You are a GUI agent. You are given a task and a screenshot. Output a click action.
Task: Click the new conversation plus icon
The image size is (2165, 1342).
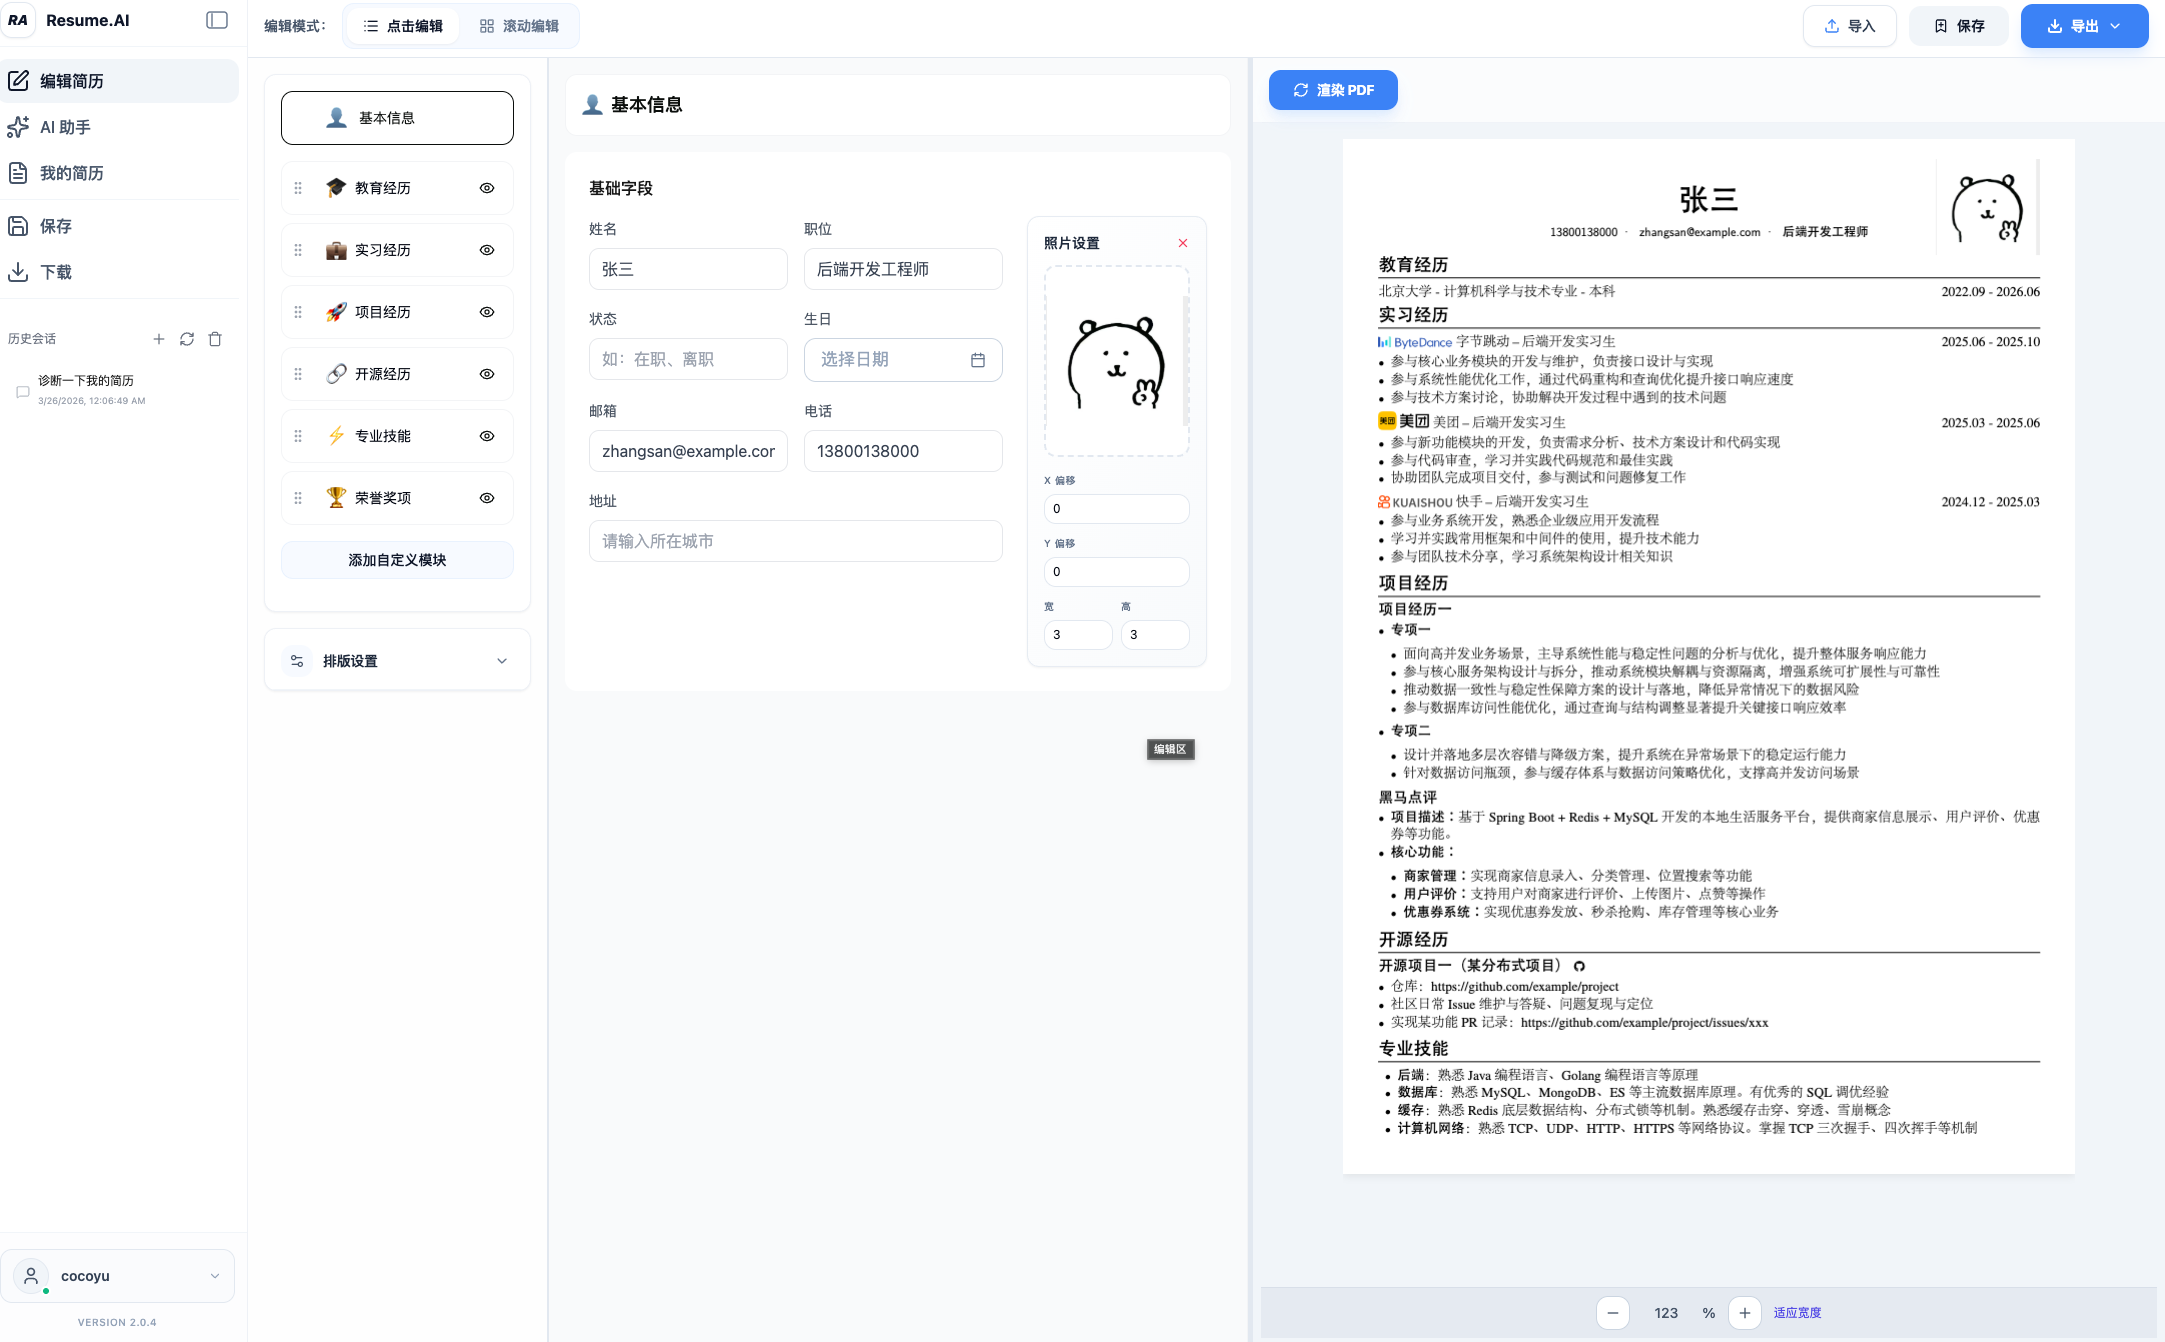pyautogui.click(x=159, y=339)
